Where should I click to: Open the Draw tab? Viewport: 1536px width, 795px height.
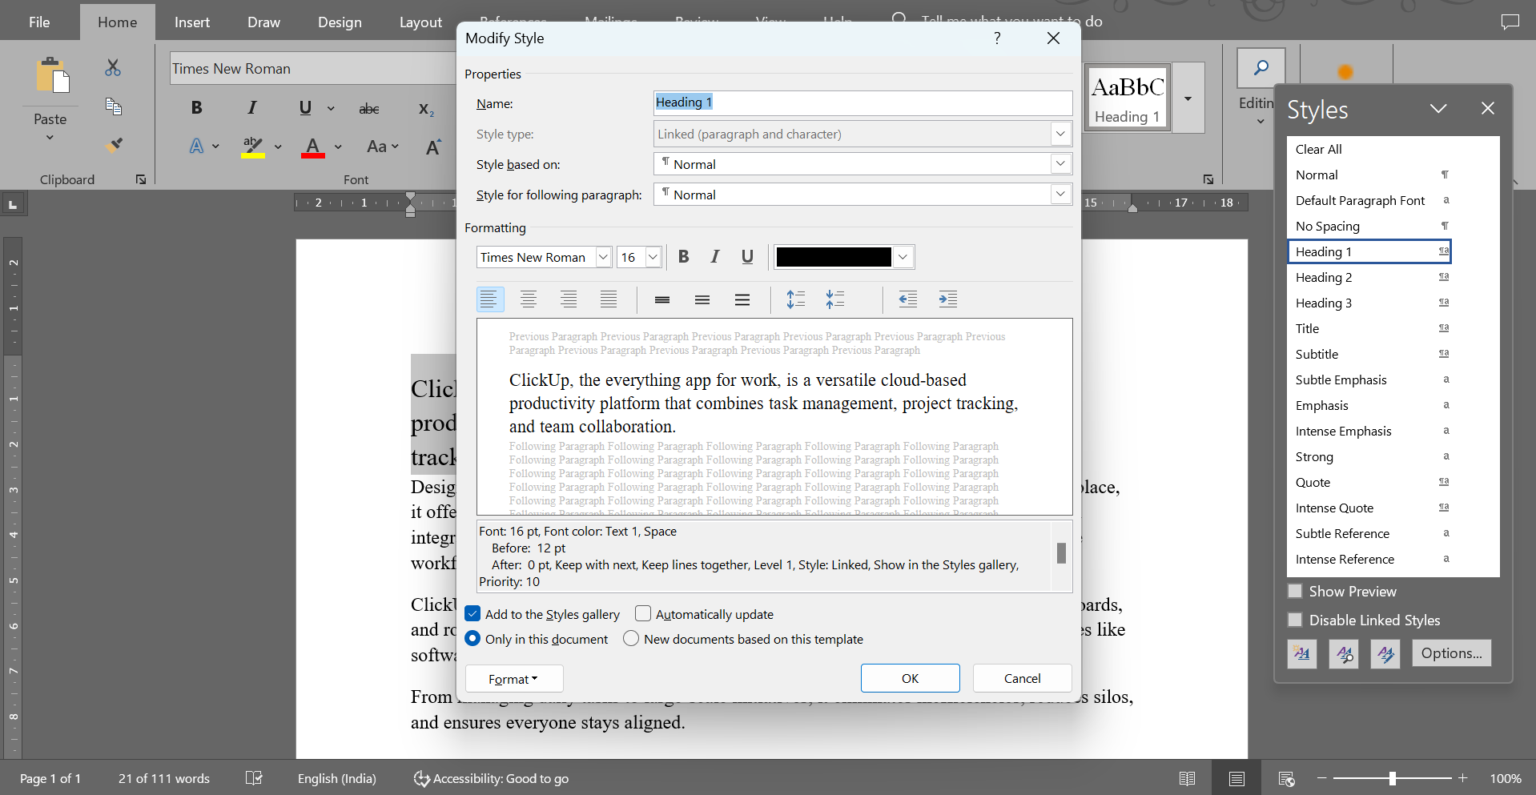tap(263, 21)
